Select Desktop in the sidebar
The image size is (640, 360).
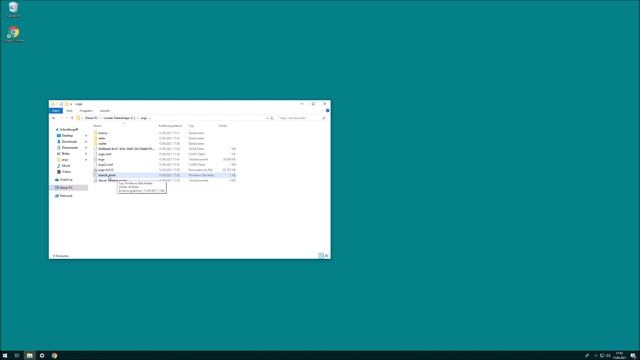click(x=67, y=136)
